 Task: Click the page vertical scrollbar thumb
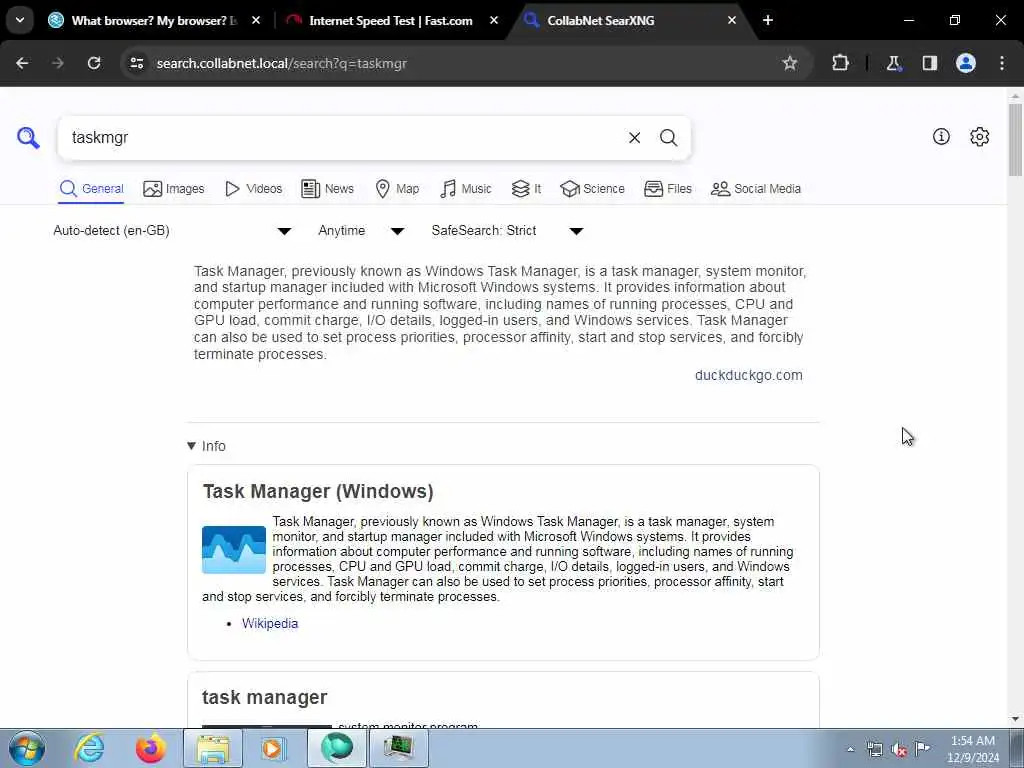(x=1015, y=140)
